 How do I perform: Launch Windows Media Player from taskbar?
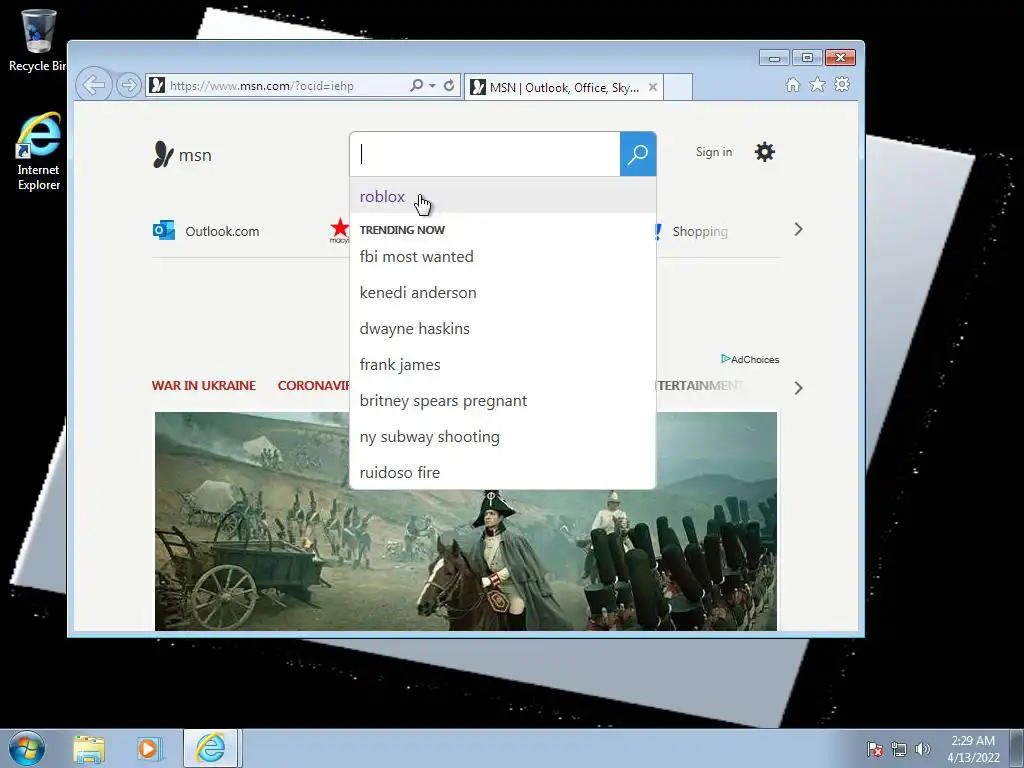coord(148,749)
